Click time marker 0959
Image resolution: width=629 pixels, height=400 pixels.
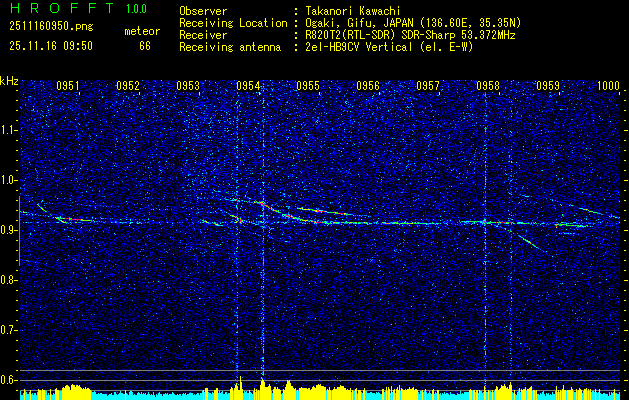click(x=548, y=85)
